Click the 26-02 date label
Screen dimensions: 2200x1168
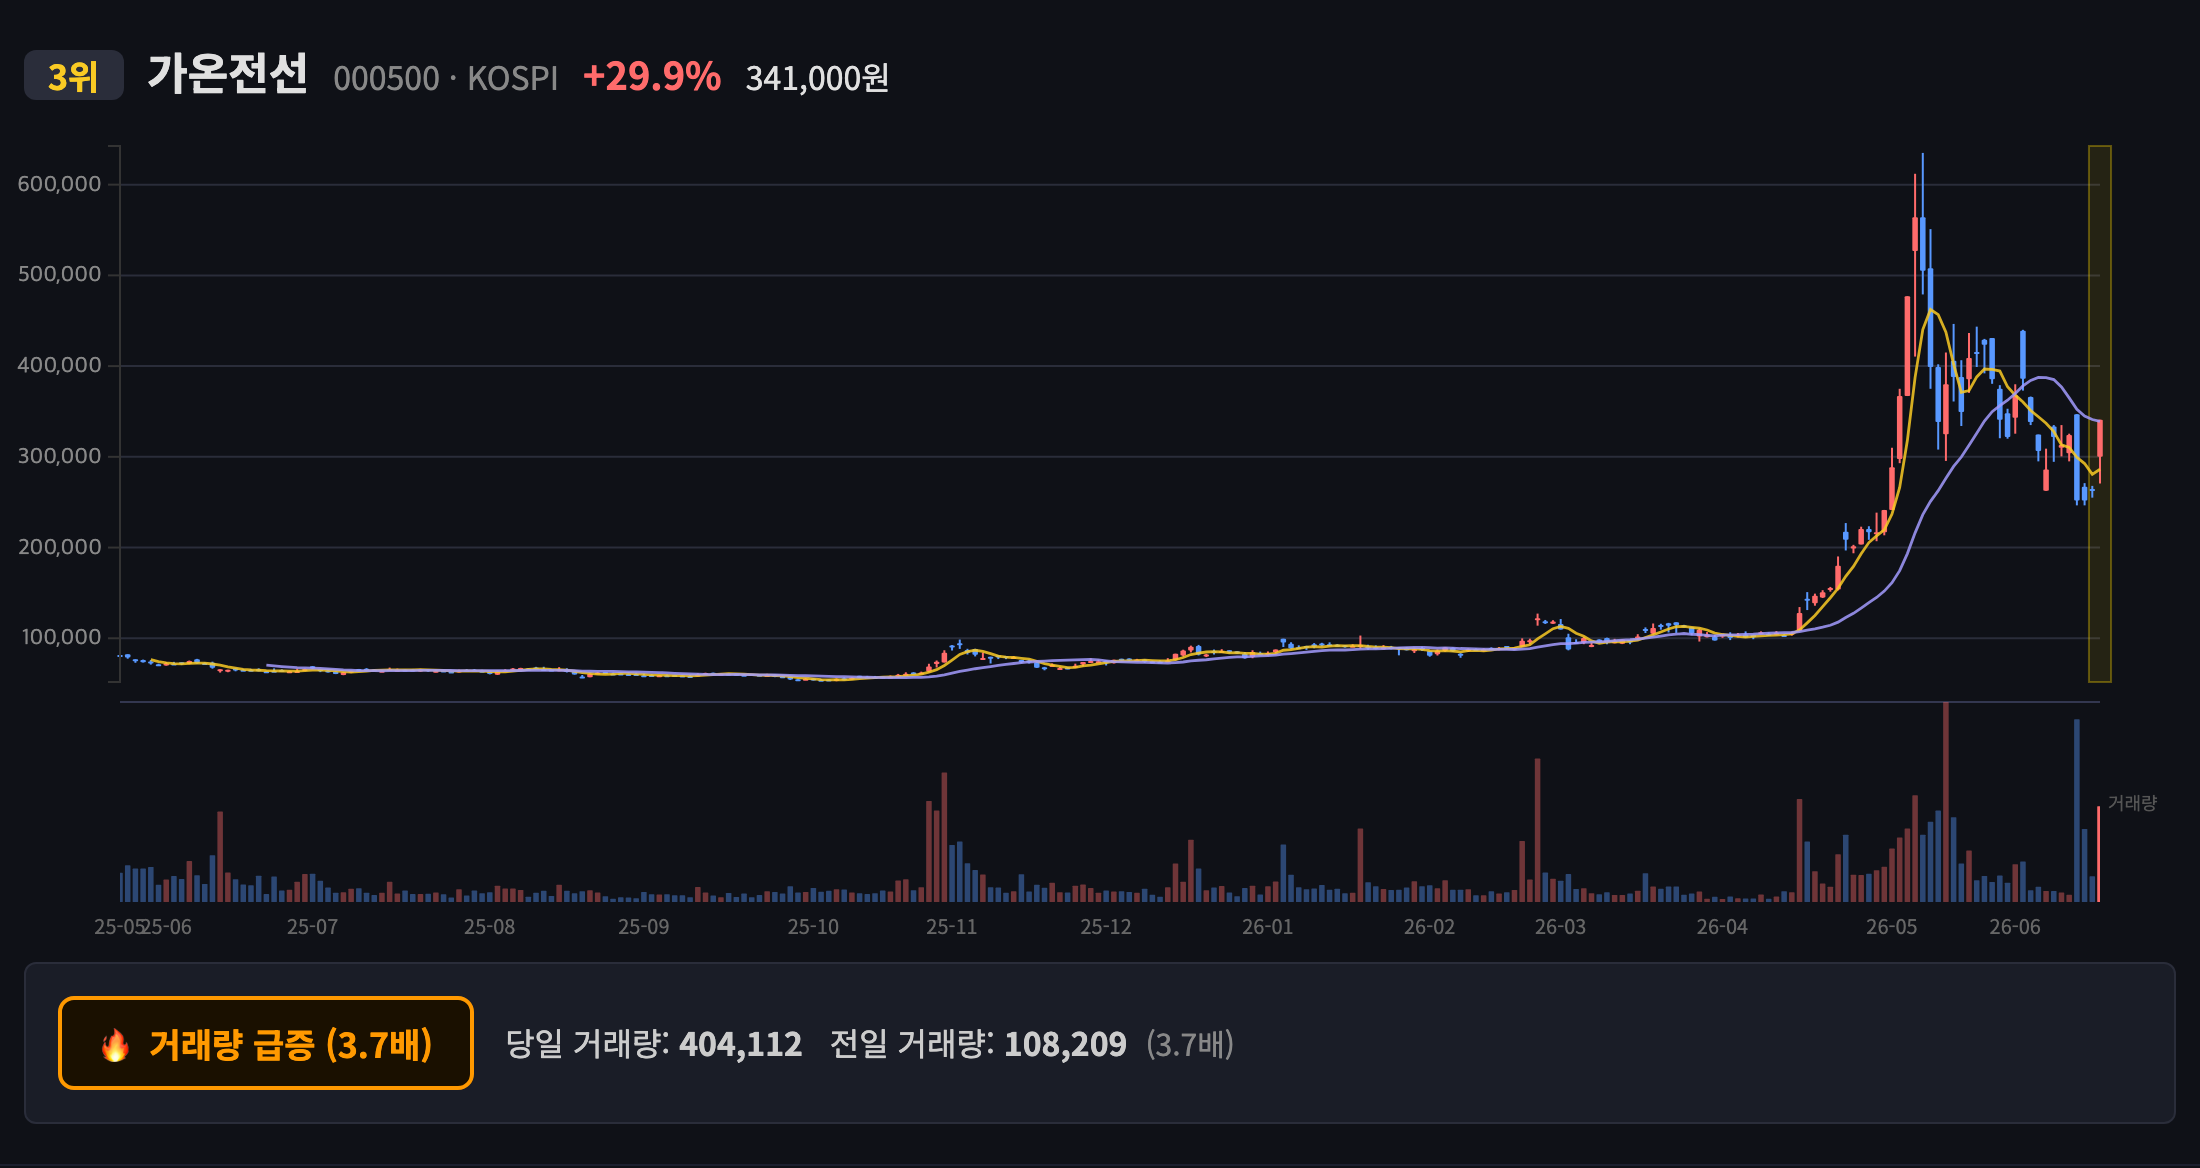point(1429,927)
